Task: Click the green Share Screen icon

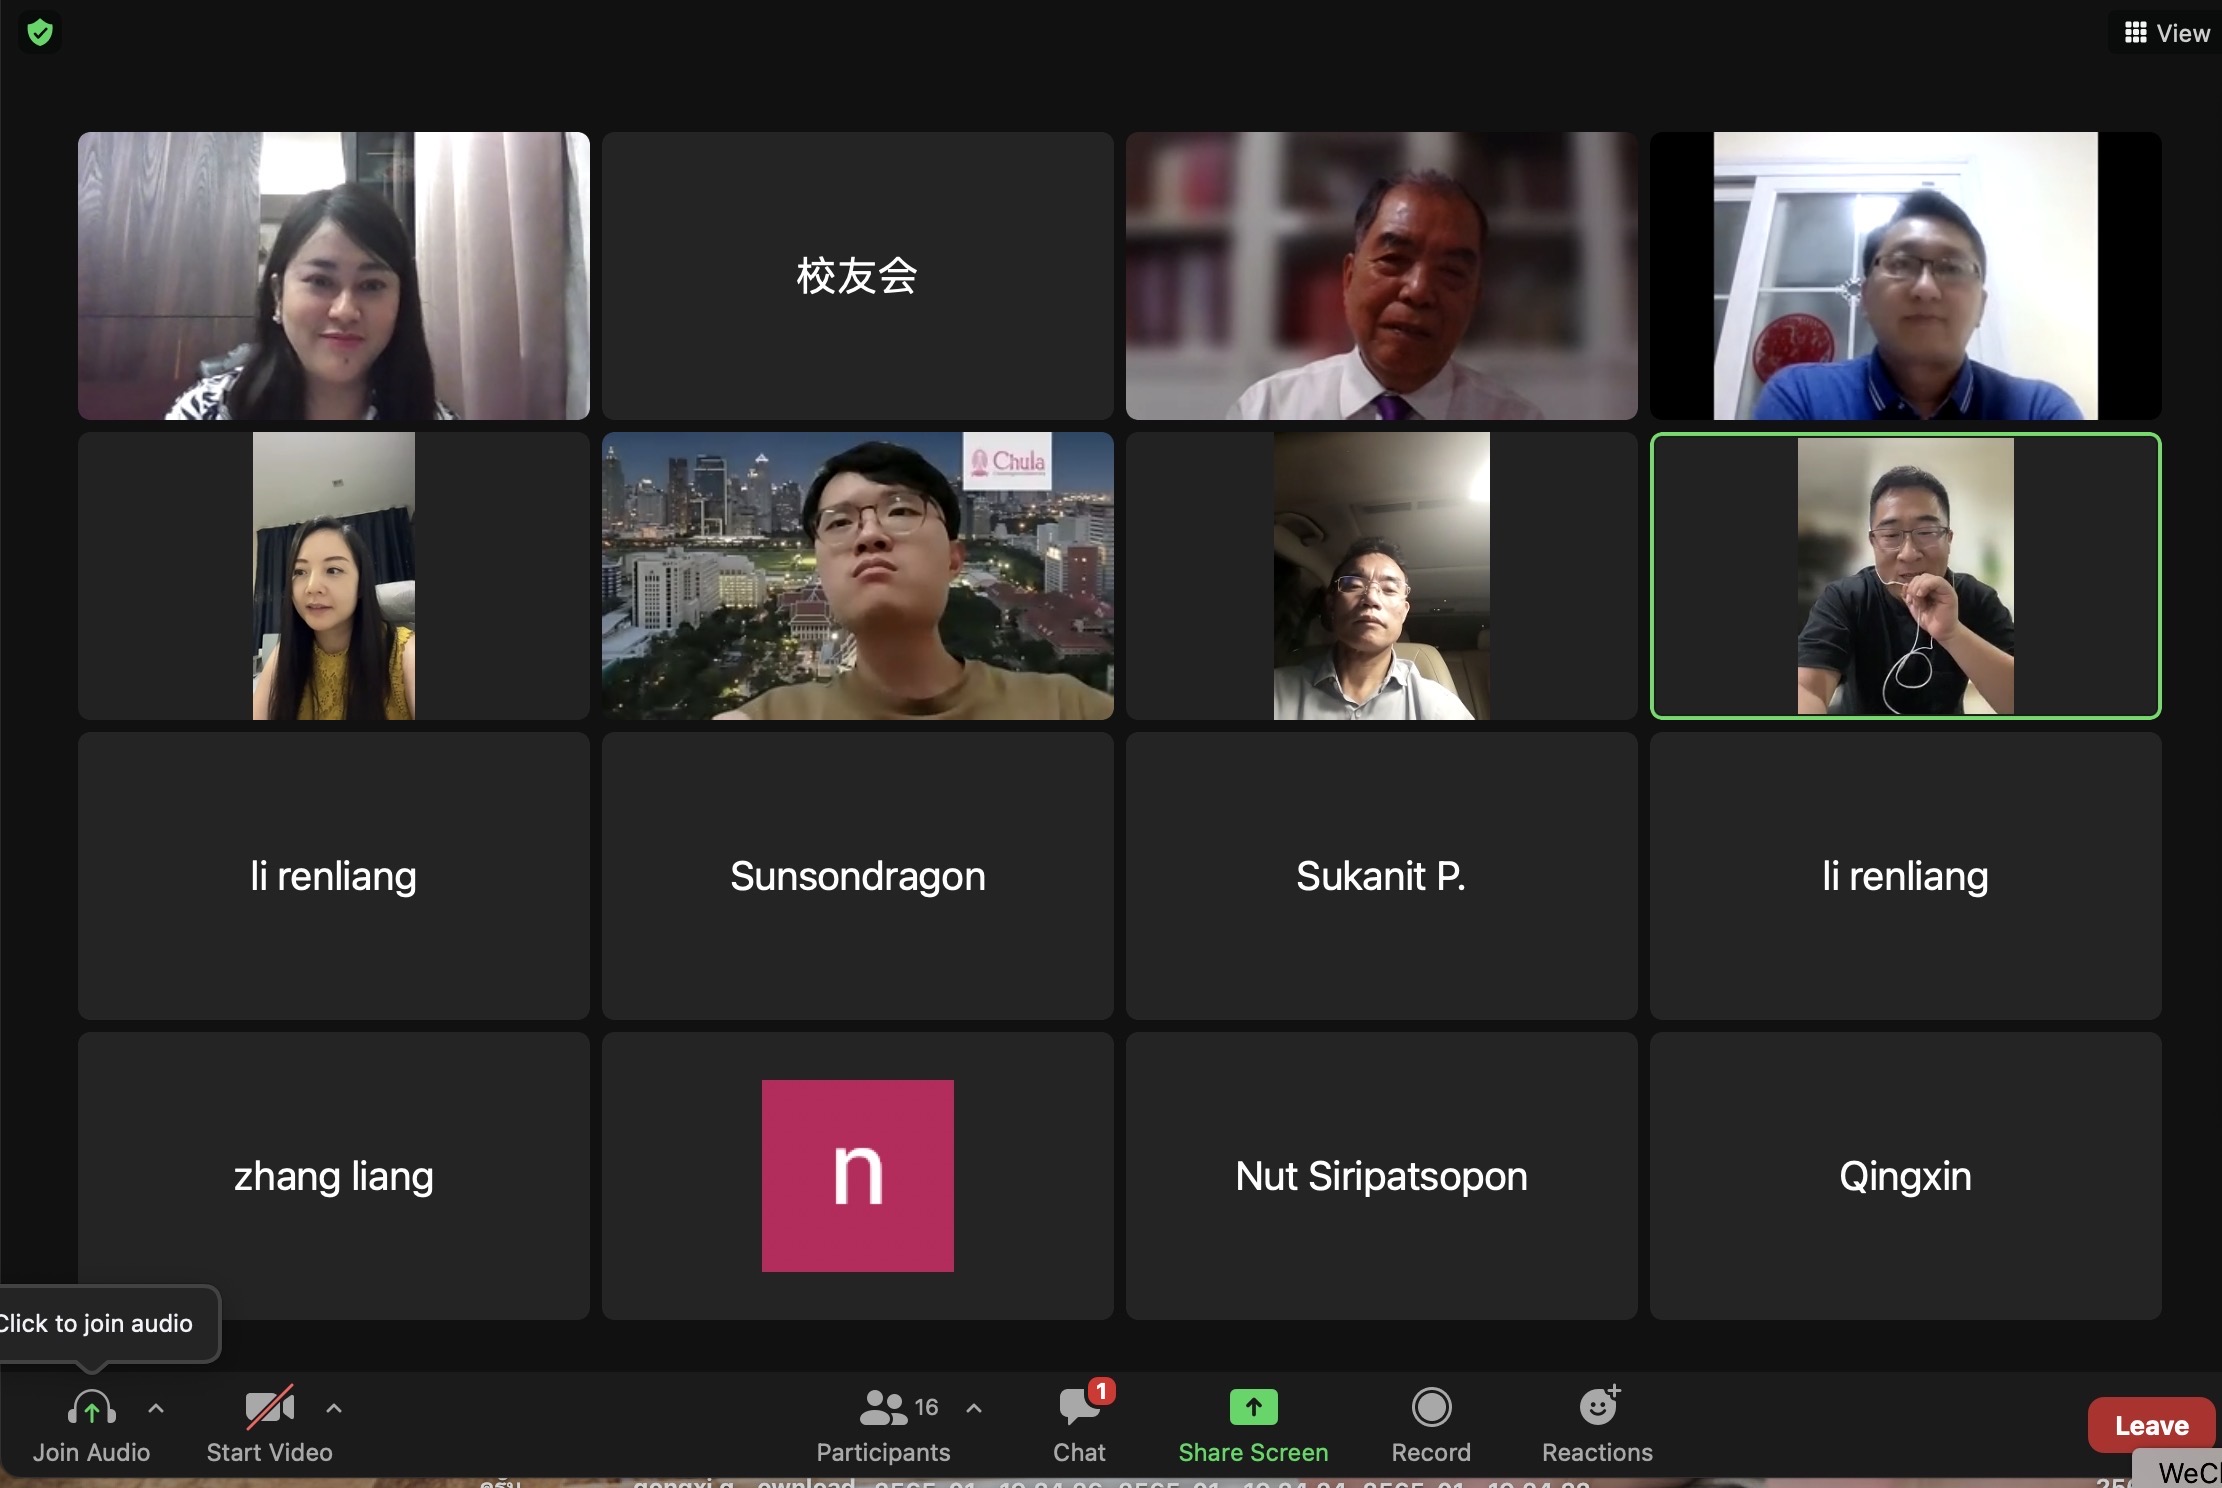Action: (x=1253, y=1407)
